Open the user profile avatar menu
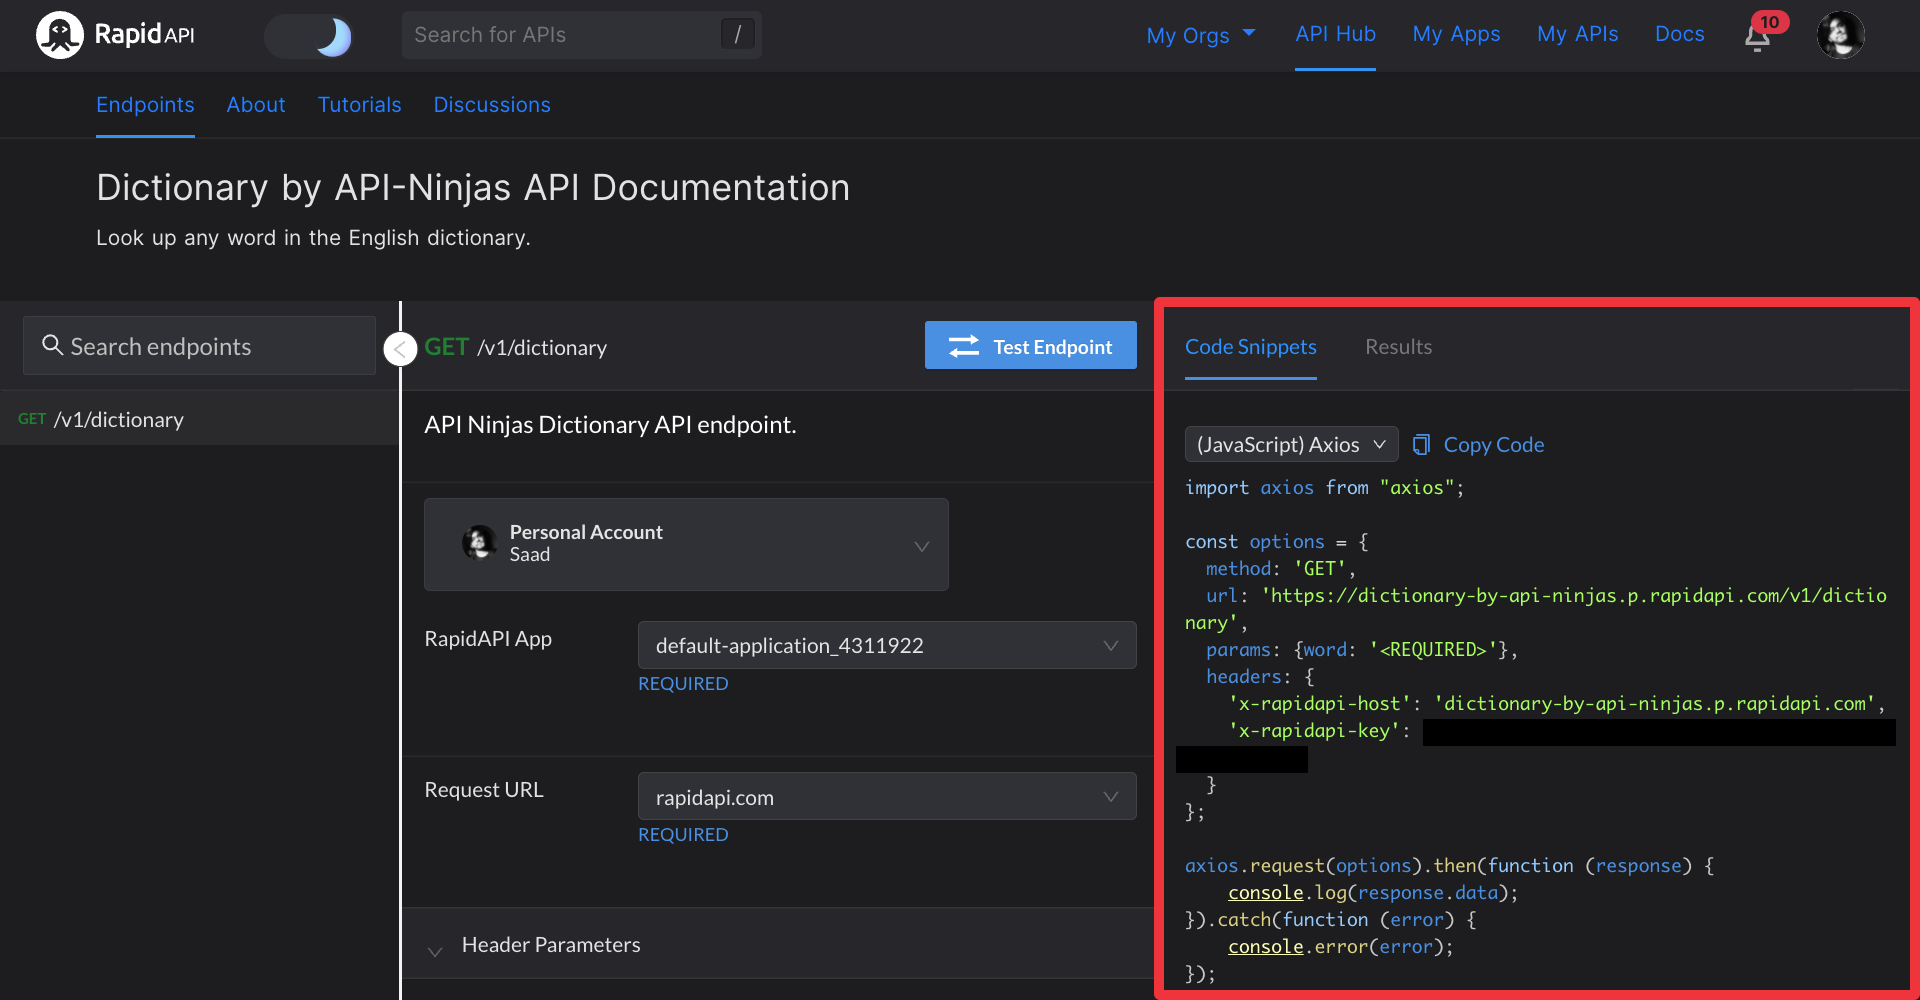The image size is (1920, 1000). click(x=1841, y=35)
